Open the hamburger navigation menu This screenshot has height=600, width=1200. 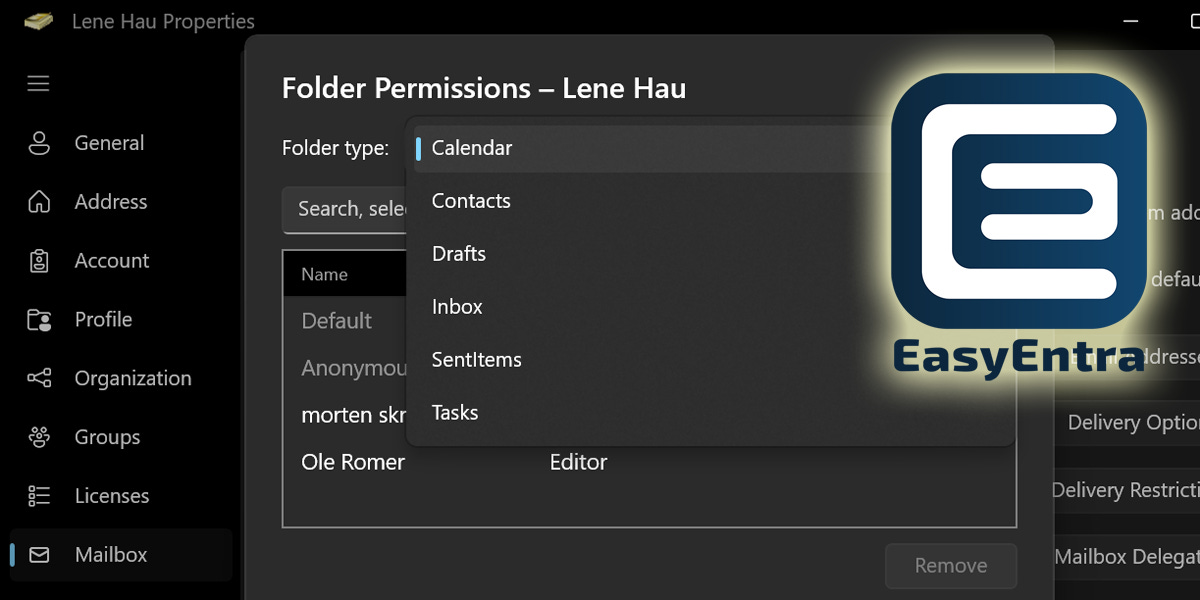(x=38, y=83)
